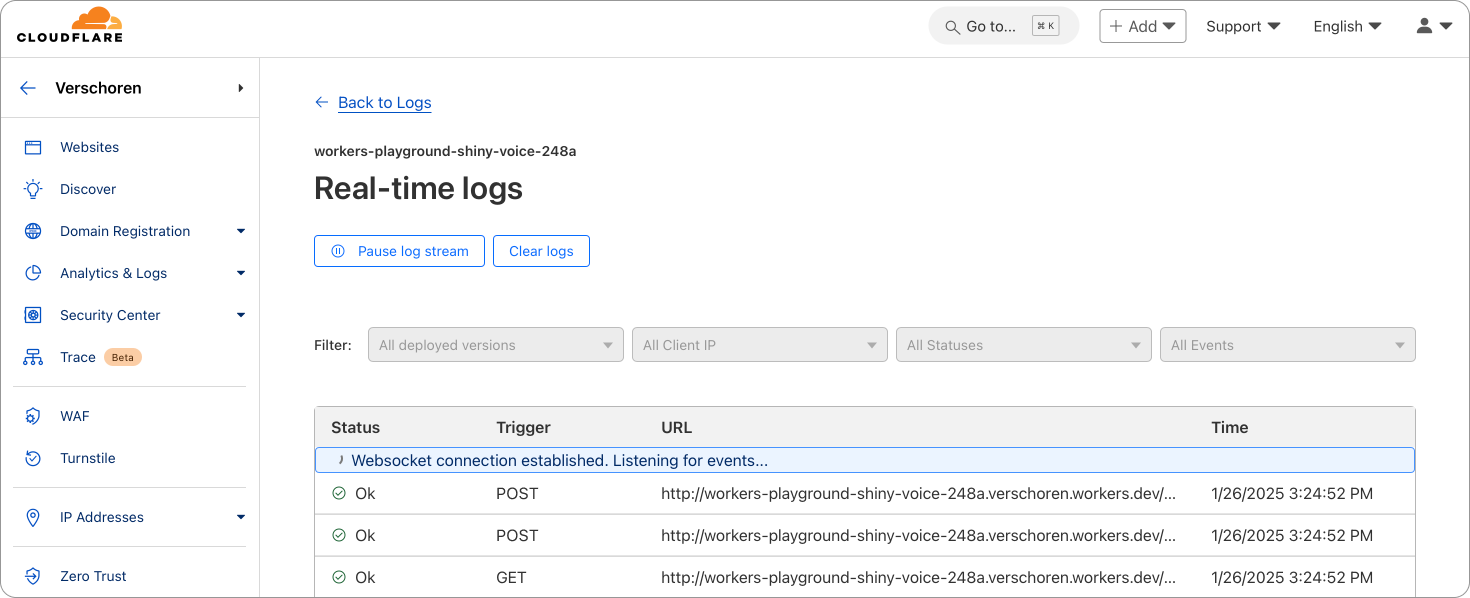This screenshot has height=598, width=1470.
Task: Click the Security Center icon
Action: coord(33,315)
